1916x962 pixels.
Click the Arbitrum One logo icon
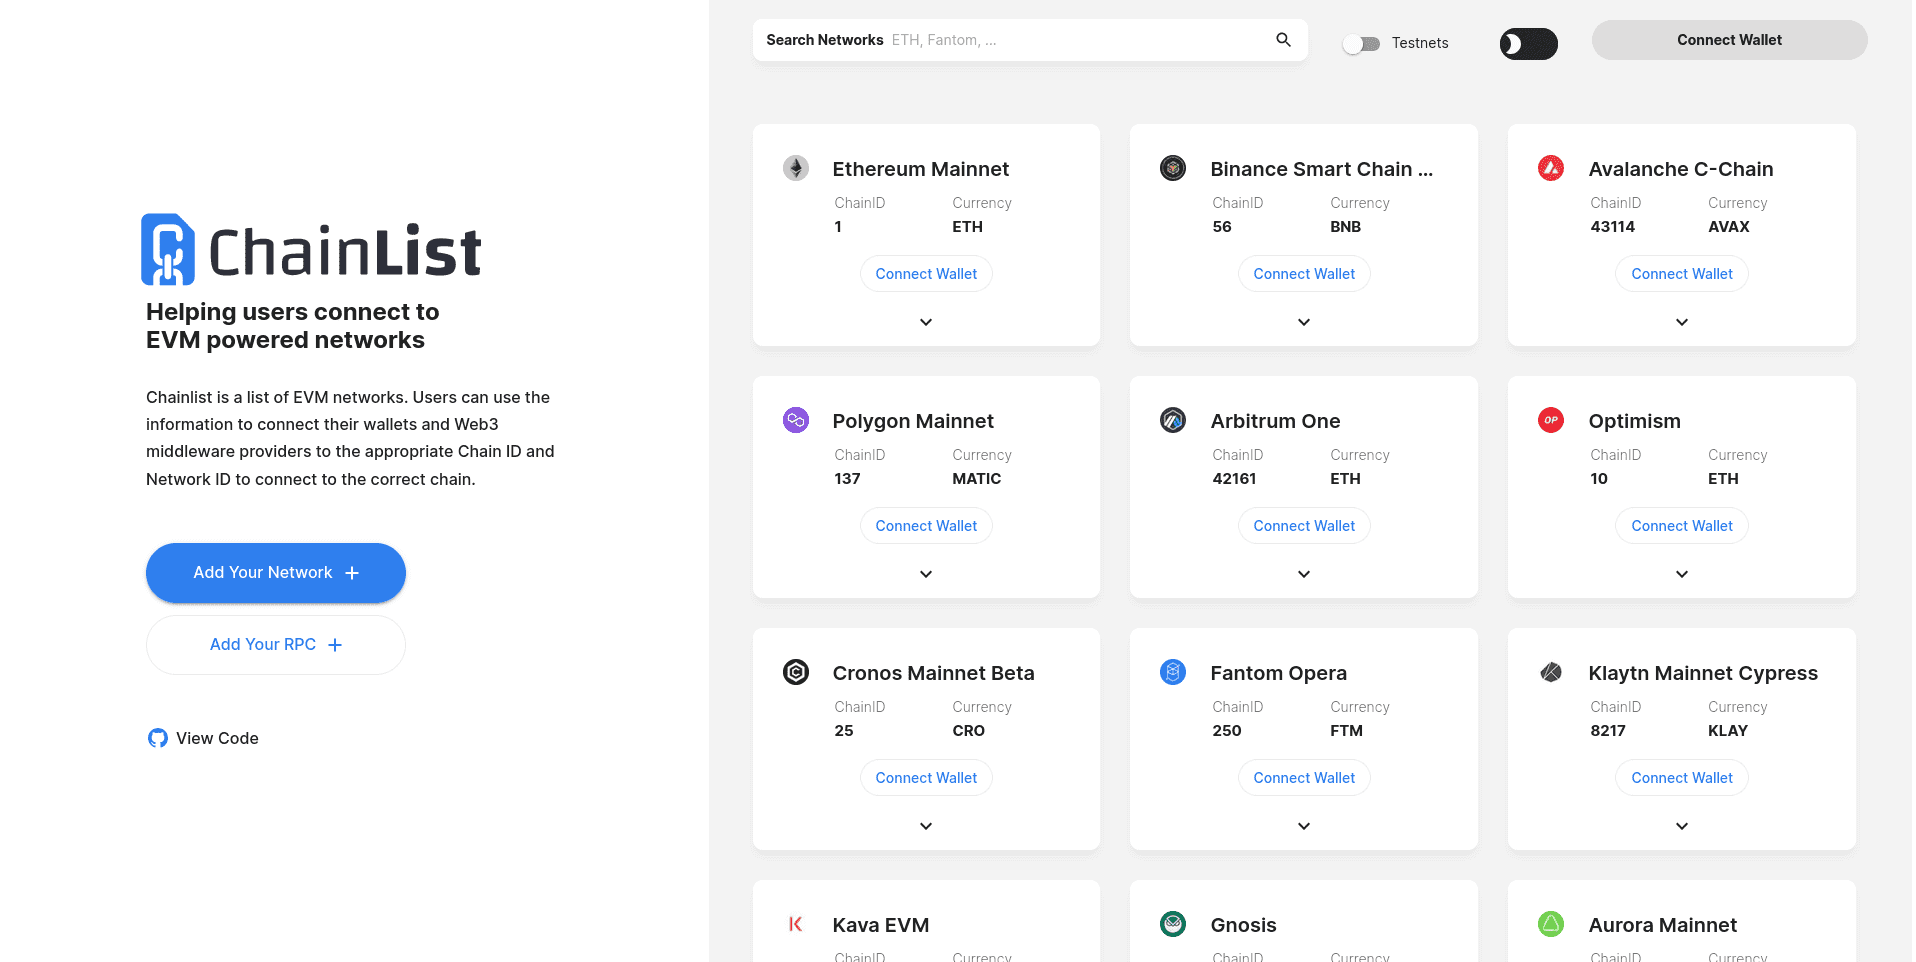click(x=1173, y=420)
